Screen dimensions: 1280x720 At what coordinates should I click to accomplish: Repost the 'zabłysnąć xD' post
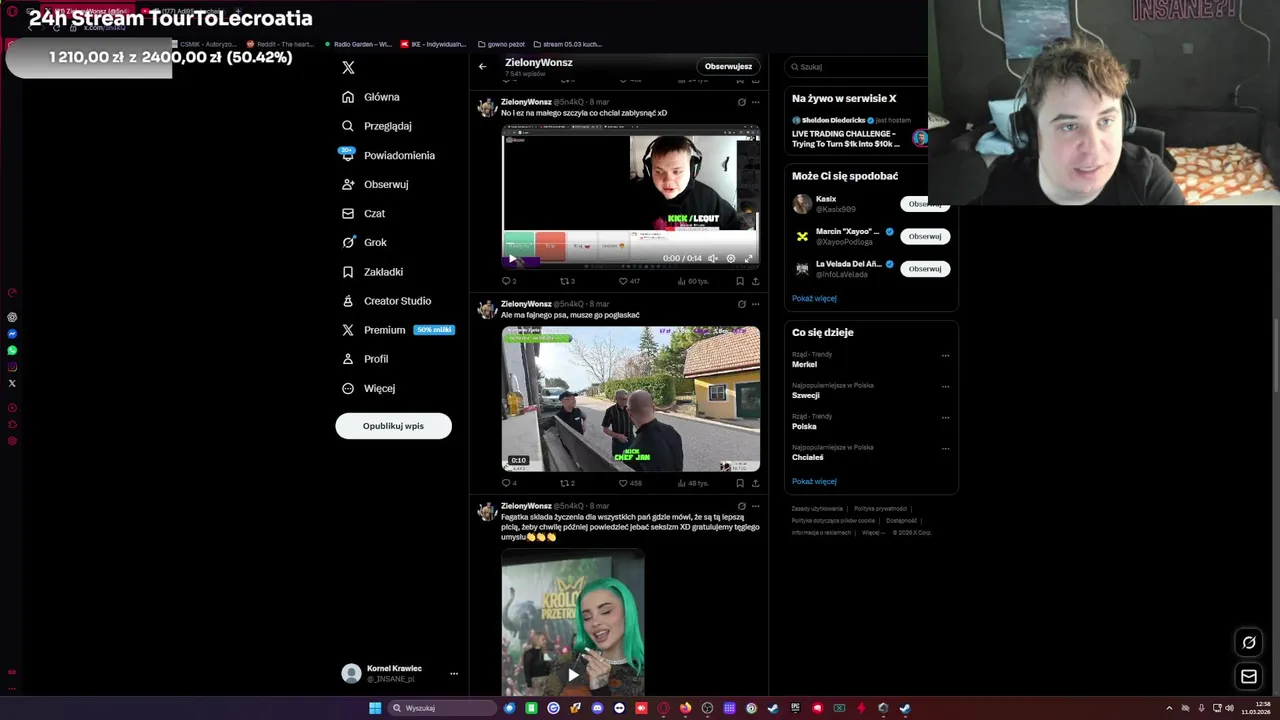click(x=567, y=282)
